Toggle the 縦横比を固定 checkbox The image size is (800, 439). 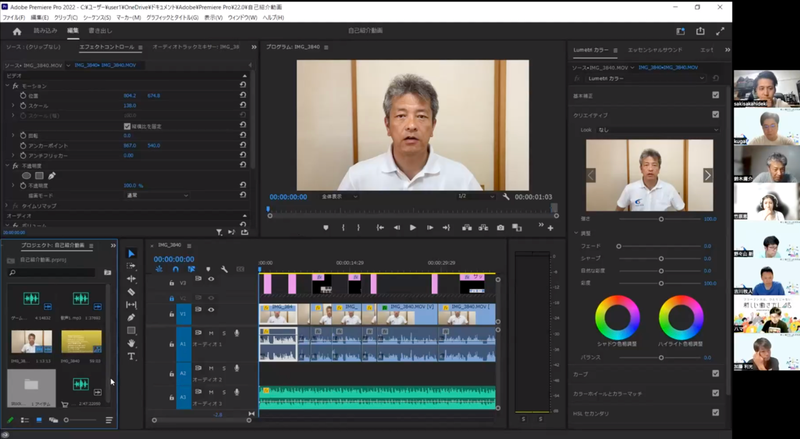click(x=126, y=126)
